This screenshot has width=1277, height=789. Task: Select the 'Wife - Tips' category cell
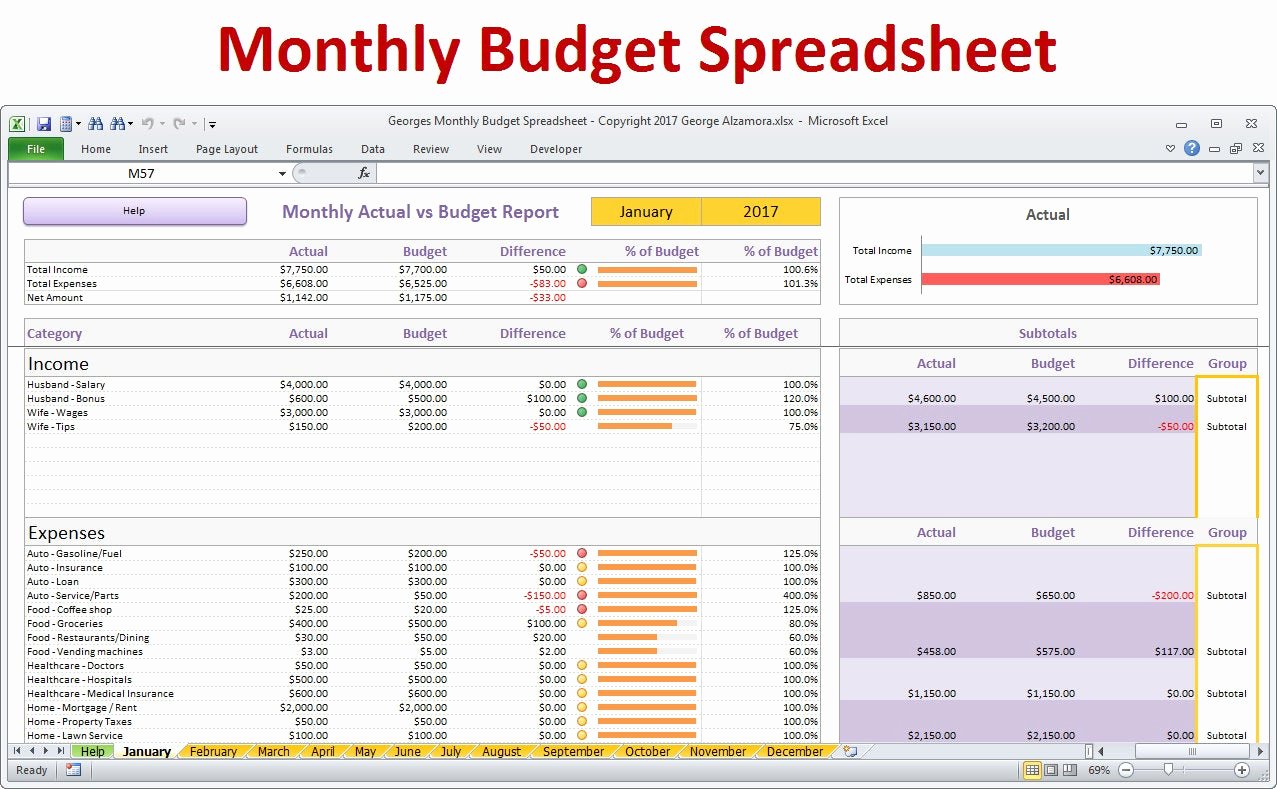coord(51,426)
